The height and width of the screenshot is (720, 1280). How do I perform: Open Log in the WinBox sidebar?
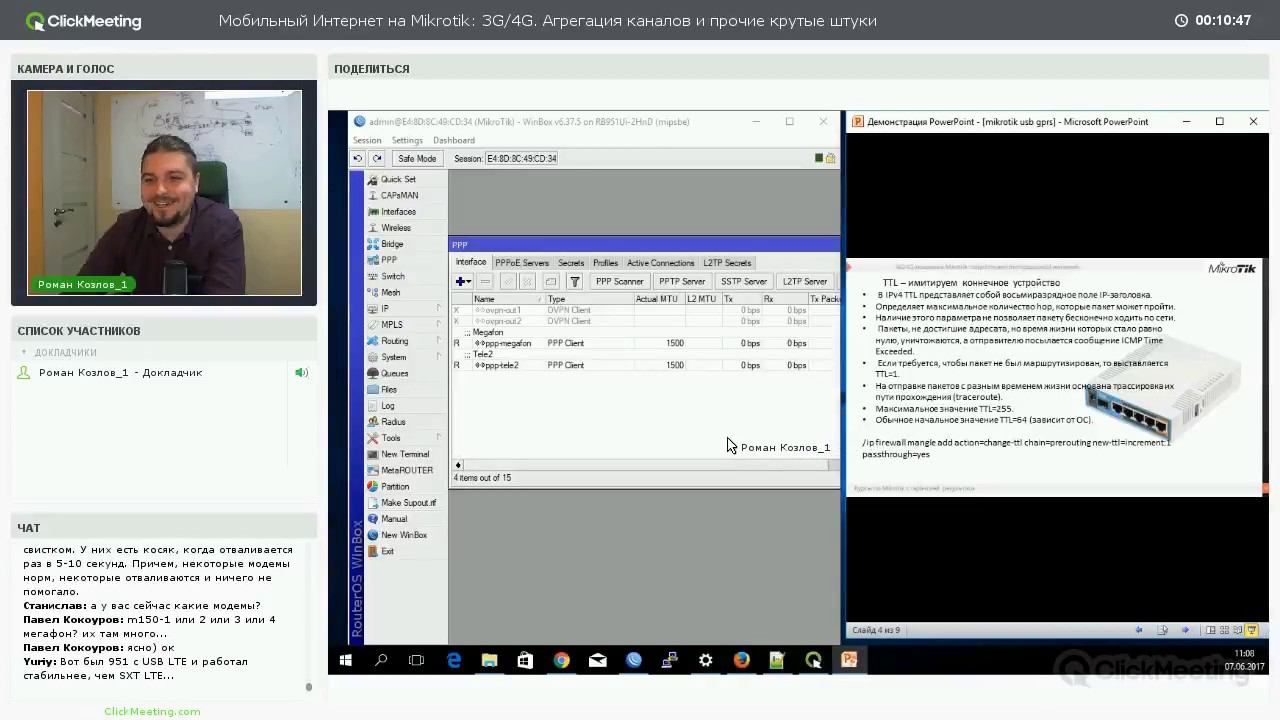[387, 406]
